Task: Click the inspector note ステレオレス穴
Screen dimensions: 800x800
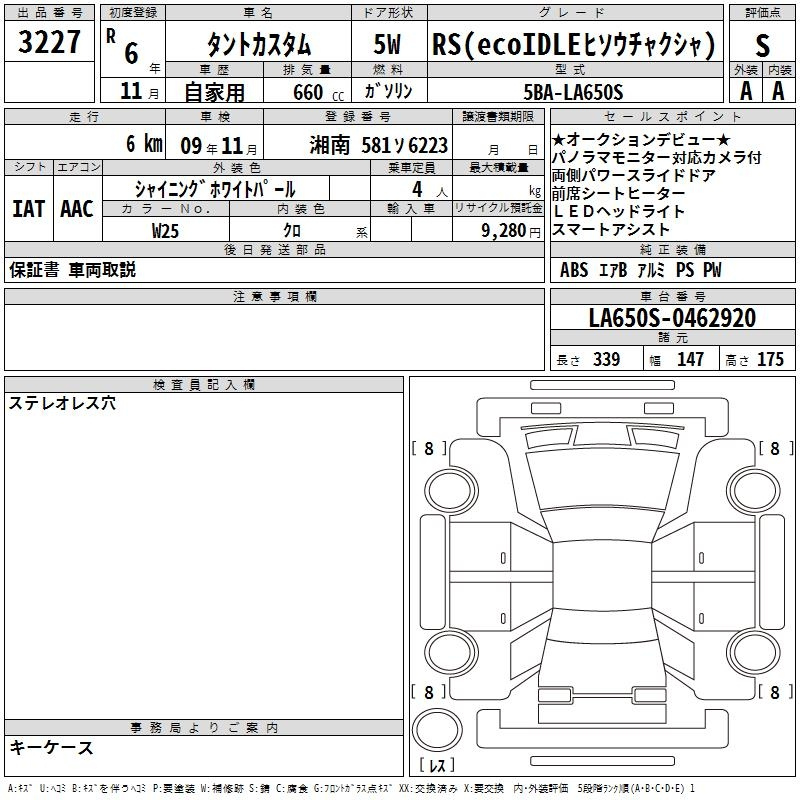Action: click(x=63, y=404)
